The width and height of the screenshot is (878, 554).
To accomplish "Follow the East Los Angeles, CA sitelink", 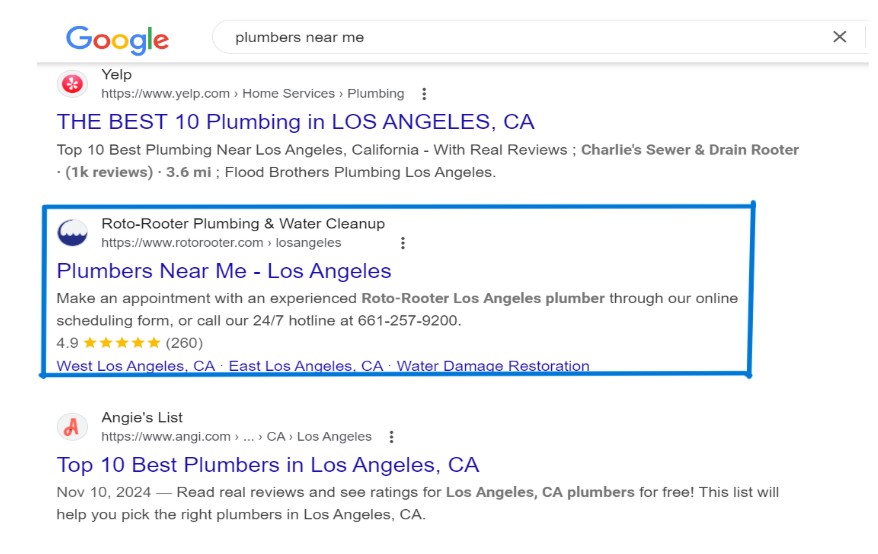I will click(306, 366).
